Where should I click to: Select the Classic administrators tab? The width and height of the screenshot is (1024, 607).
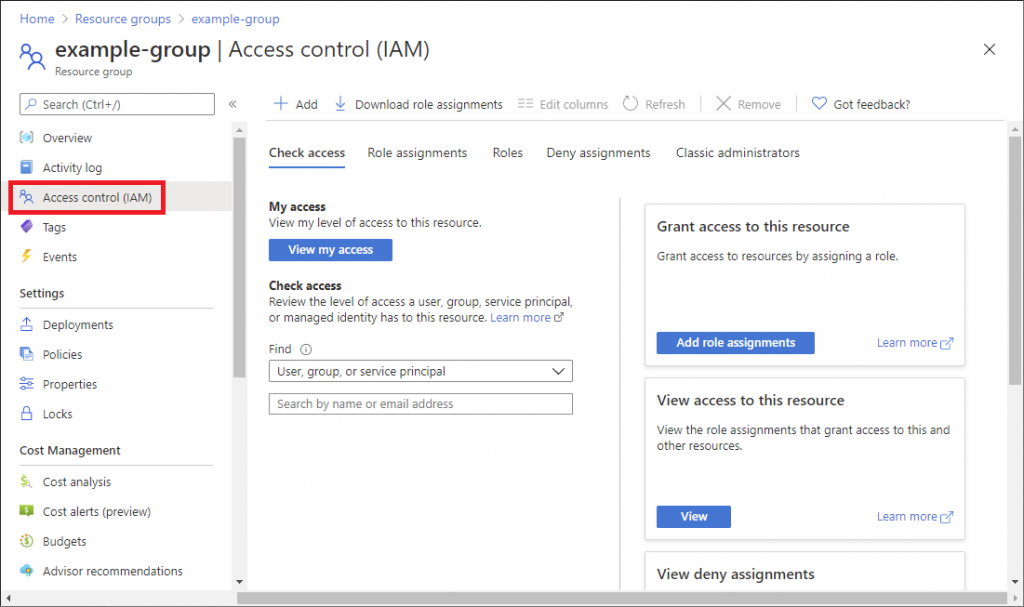point(737,153)
